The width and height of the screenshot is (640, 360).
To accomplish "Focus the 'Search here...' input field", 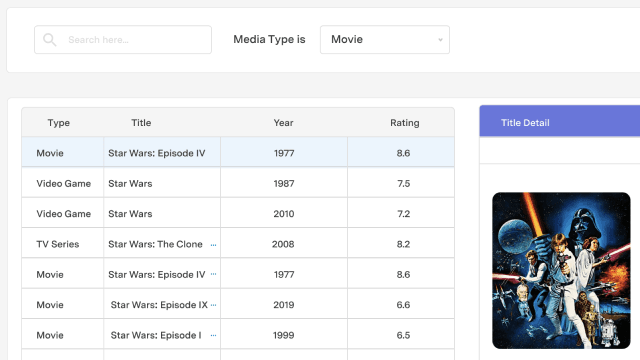I will [123, 40].
